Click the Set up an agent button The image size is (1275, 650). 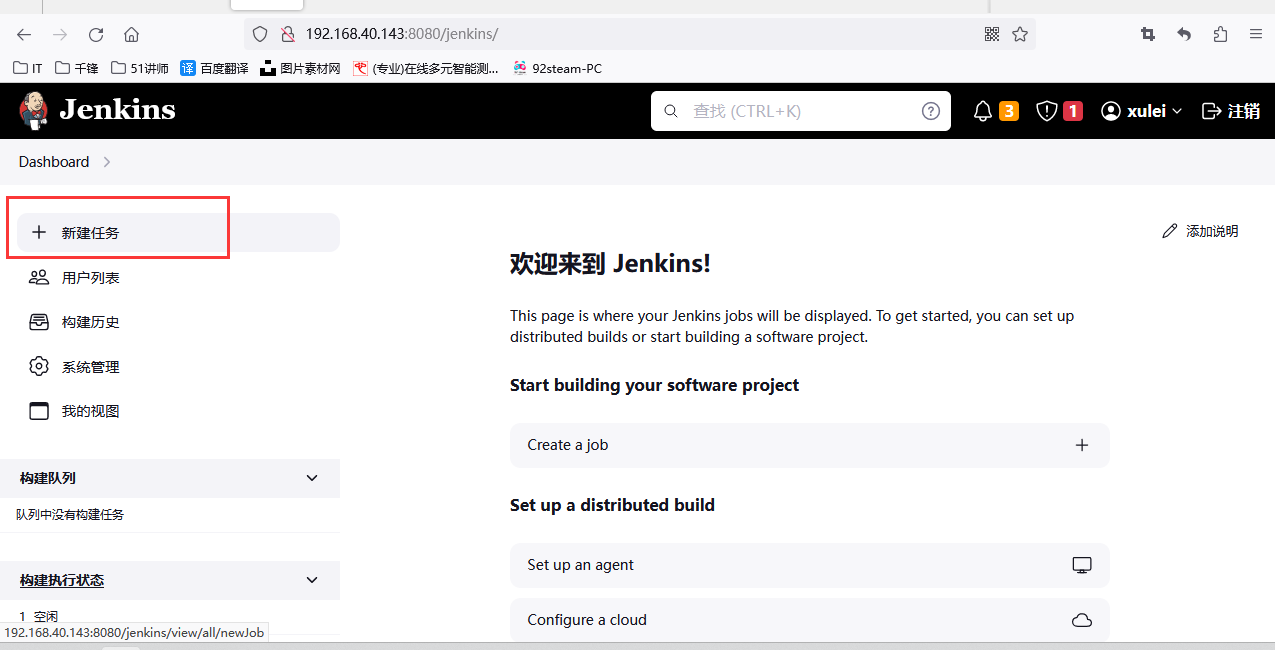pyautogui.click(x=810, y=565)
